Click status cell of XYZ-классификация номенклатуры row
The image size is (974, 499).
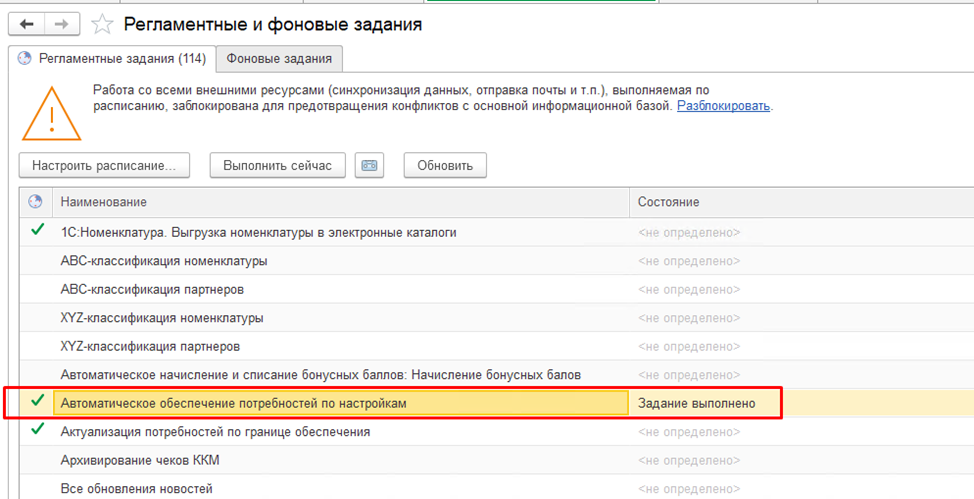[x=801, y=318]
